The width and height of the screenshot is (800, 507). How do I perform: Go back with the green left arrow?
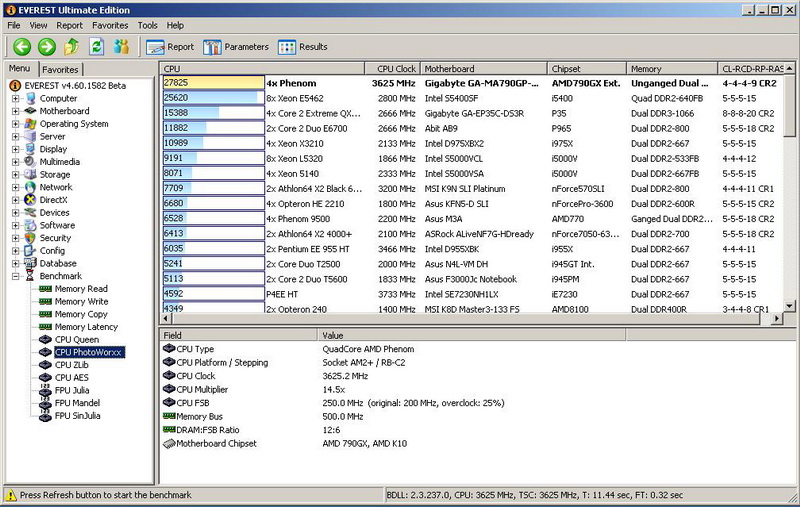[x=22, y=47]
